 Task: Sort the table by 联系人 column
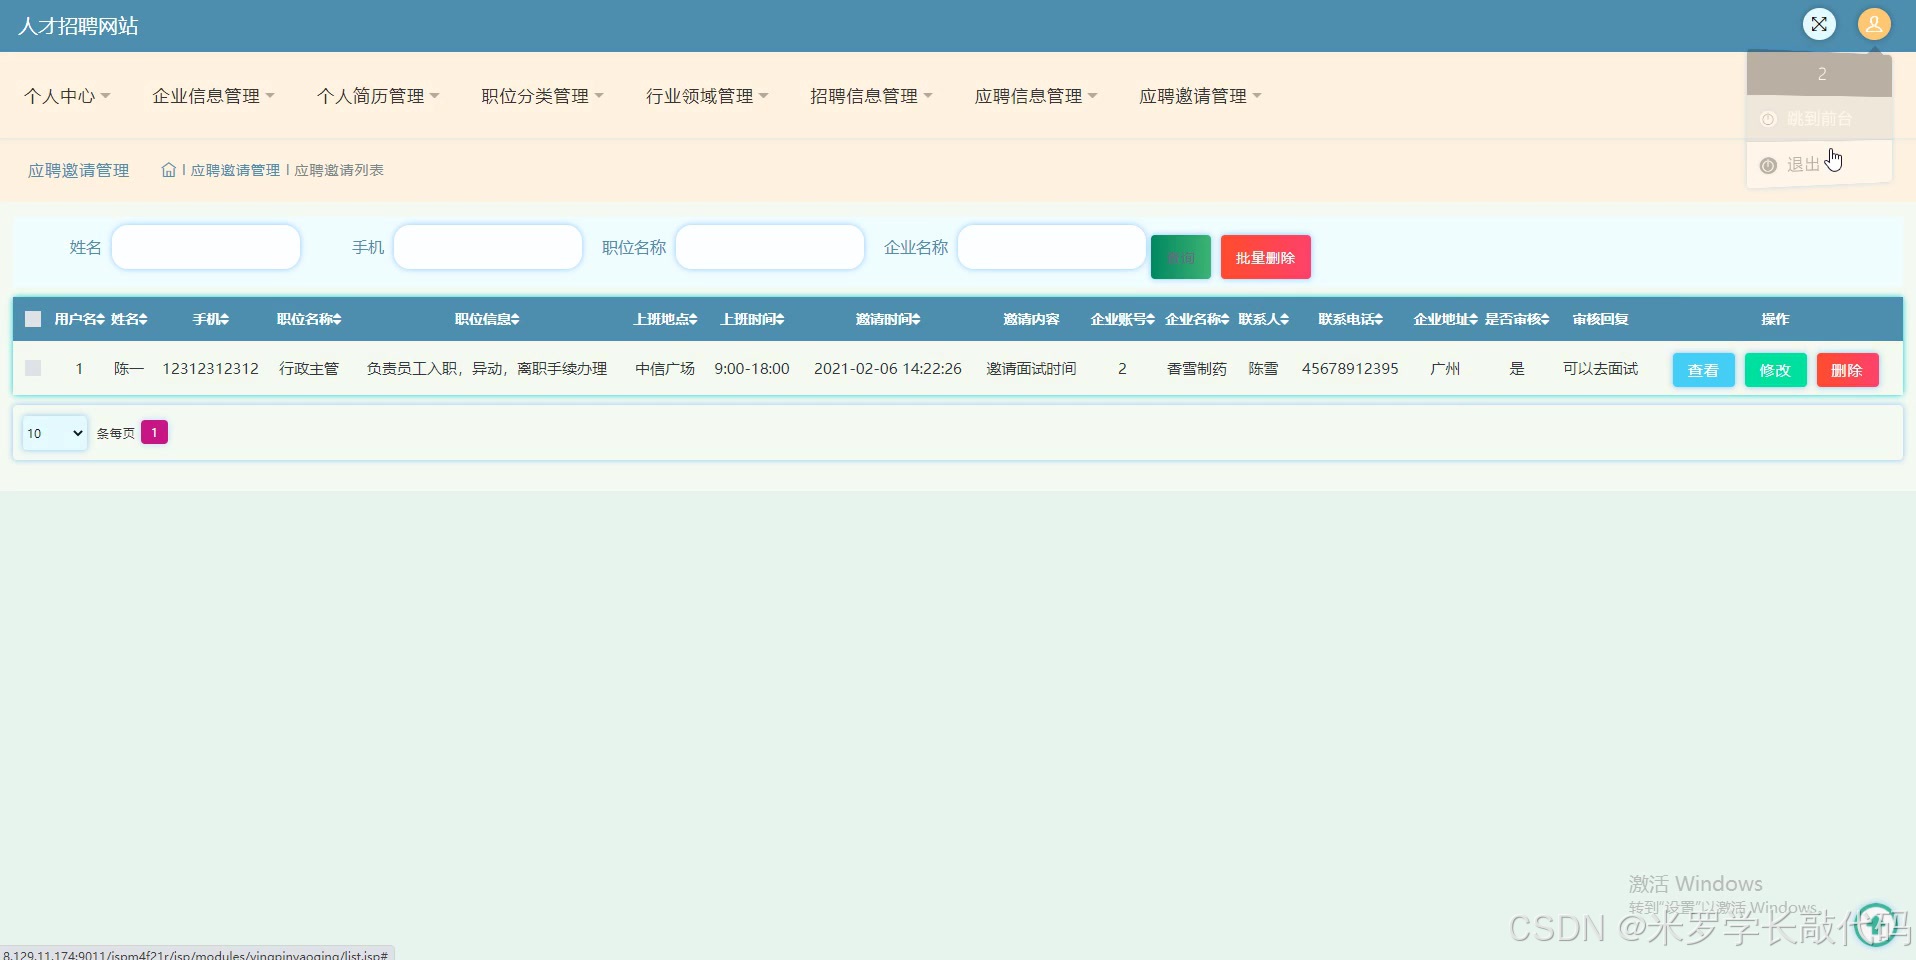1264,319
